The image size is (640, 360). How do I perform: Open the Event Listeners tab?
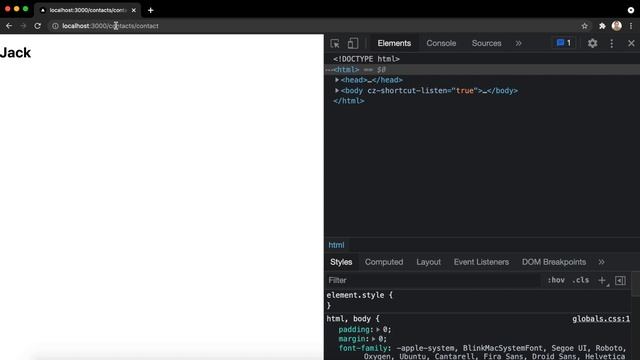(x=481, y=262)
